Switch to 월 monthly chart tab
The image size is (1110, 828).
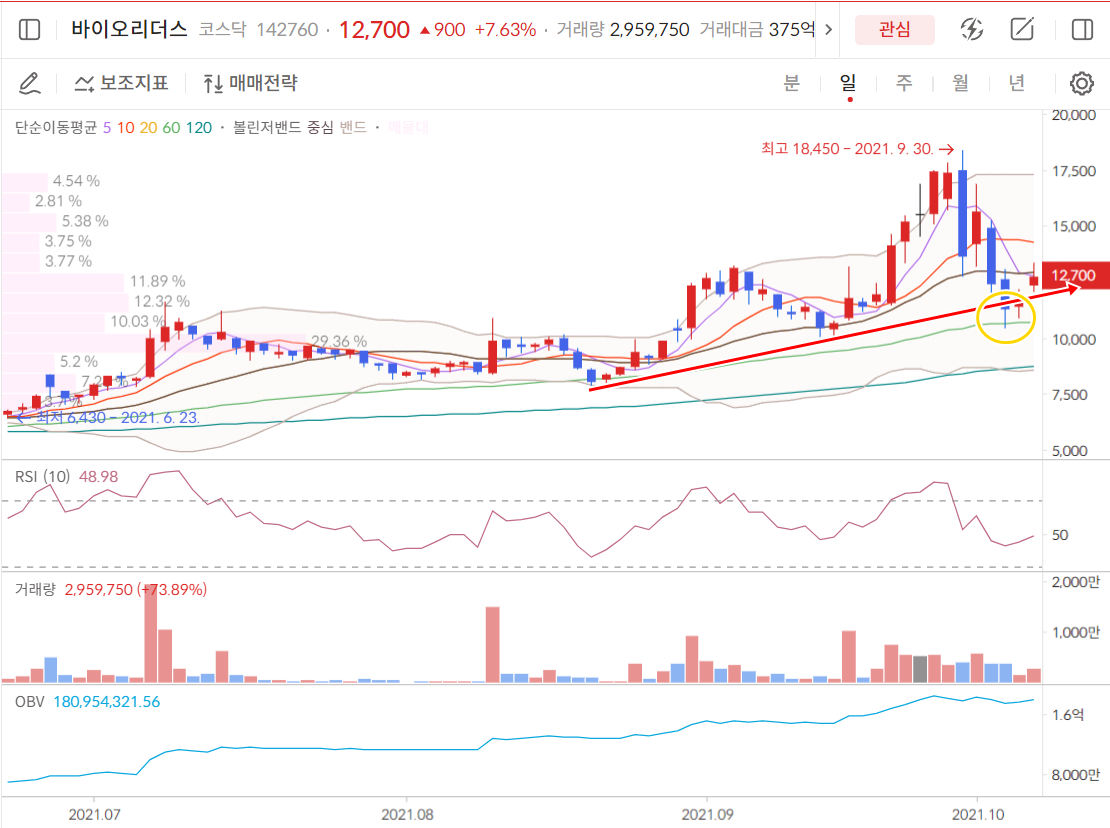click(x=960, y=83)
